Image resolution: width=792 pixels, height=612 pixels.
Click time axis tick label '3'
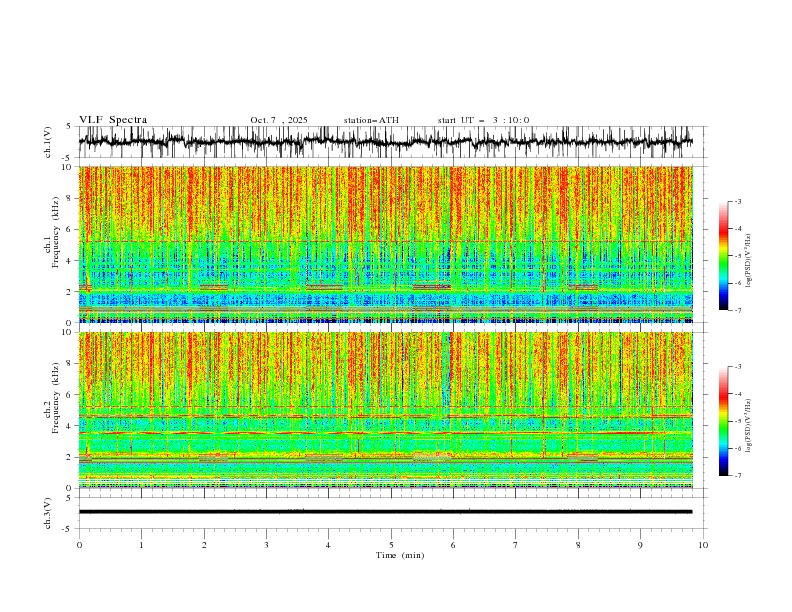266,545
